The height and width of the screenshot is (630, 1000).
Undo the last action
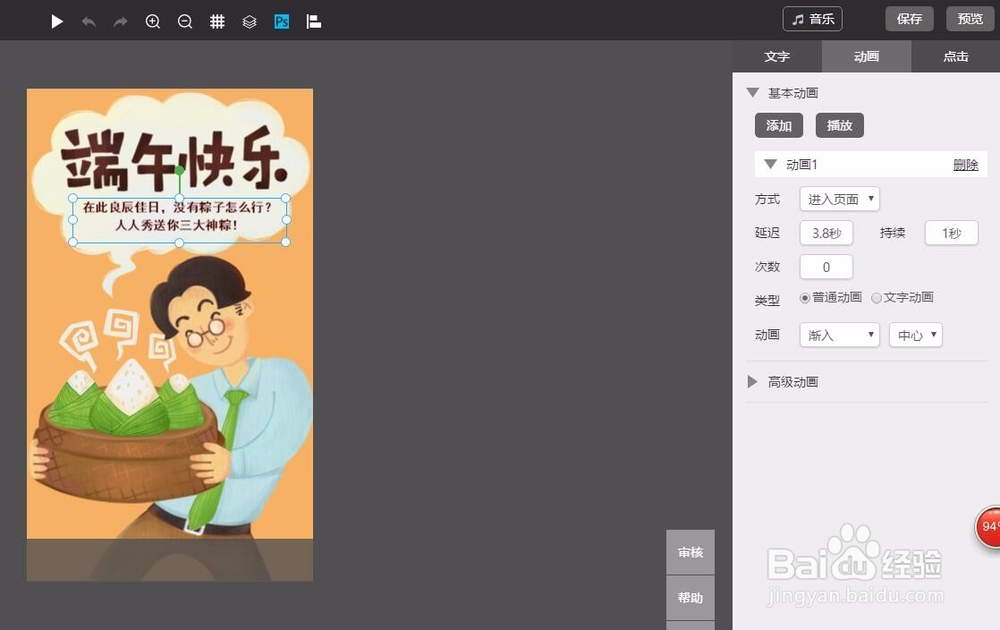coord(89,21)
